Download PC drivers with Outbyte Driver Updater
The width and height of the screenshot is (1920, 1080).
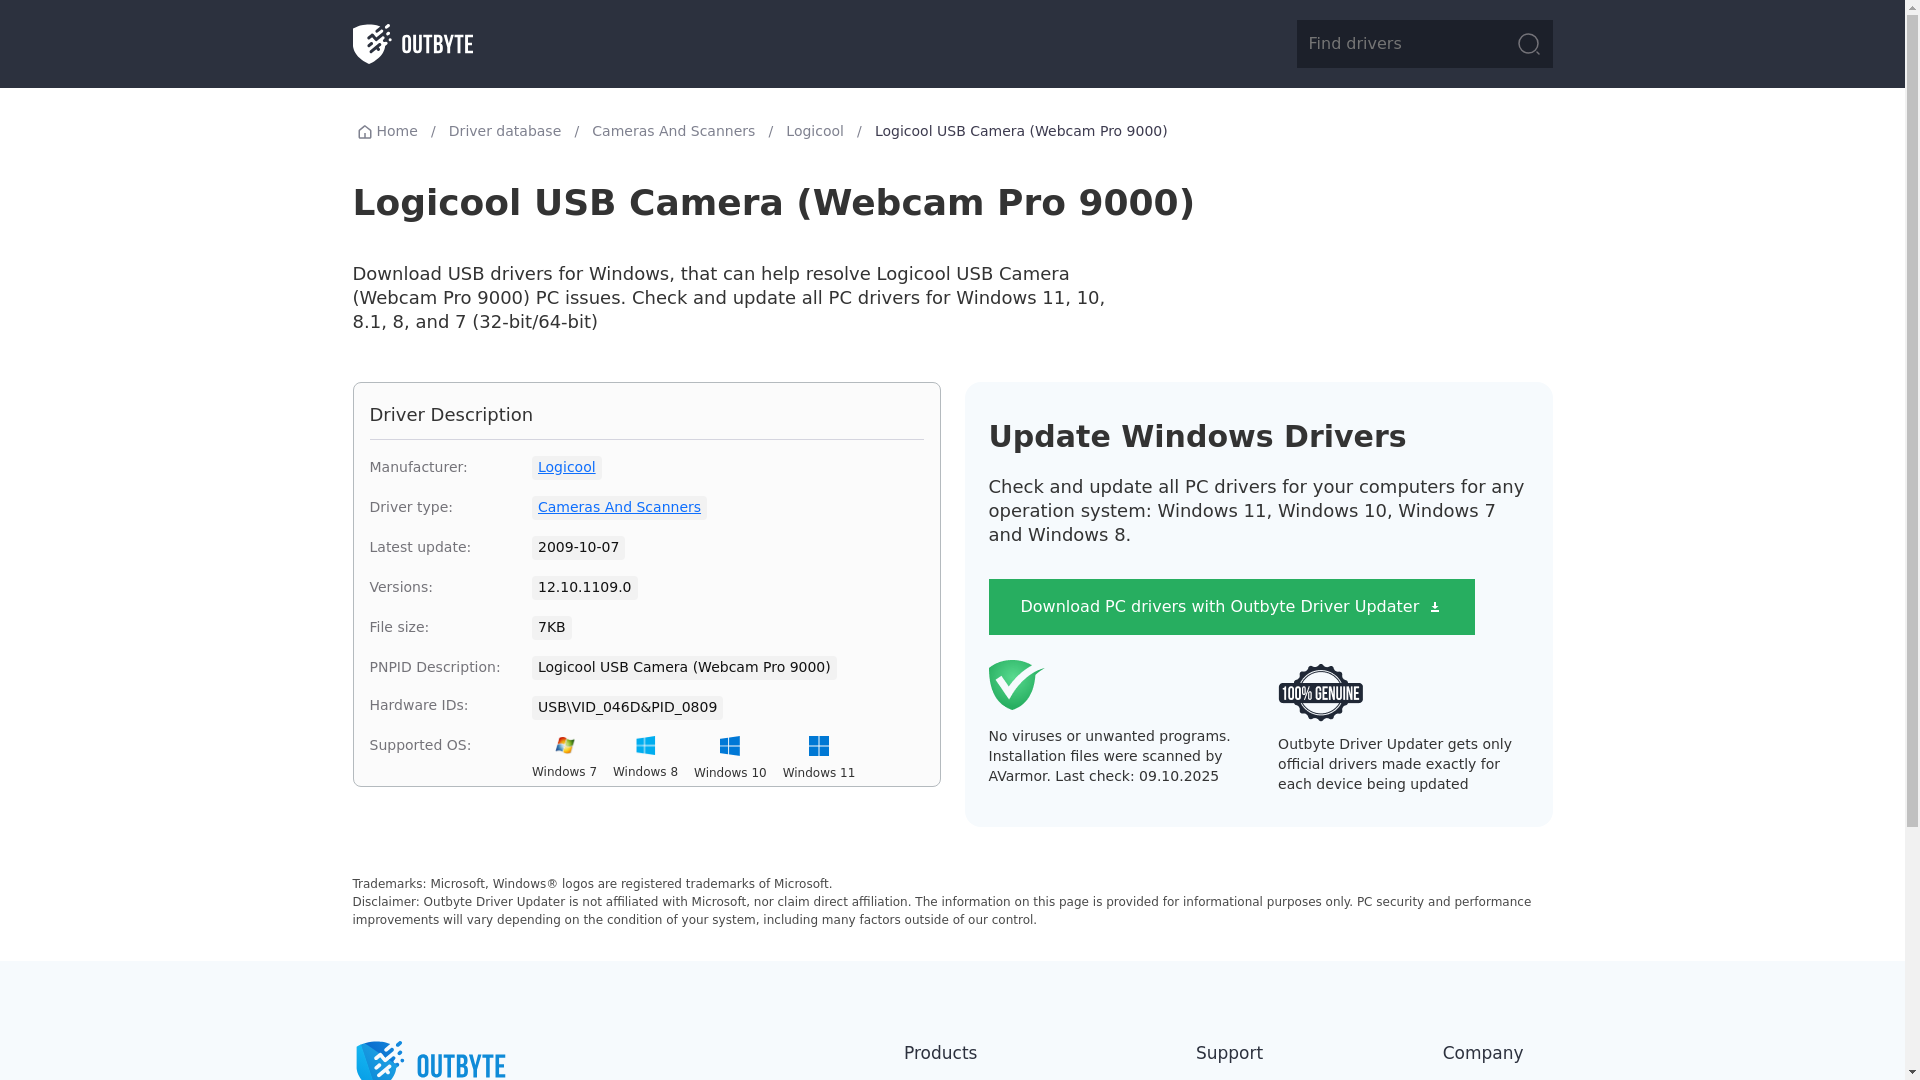click(x=1231, y=607)
